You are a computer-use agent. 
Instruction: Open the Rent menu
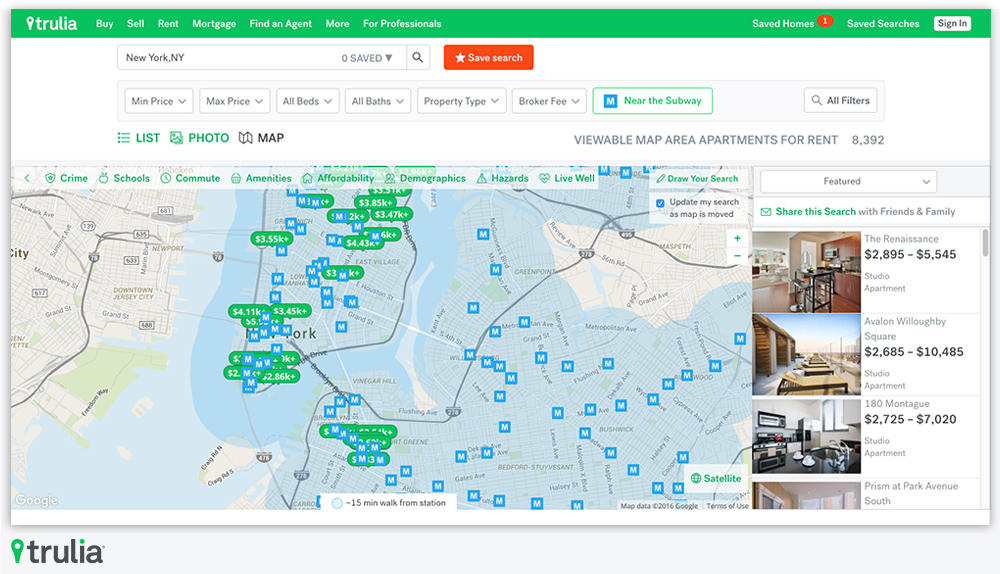pos(168,24)
